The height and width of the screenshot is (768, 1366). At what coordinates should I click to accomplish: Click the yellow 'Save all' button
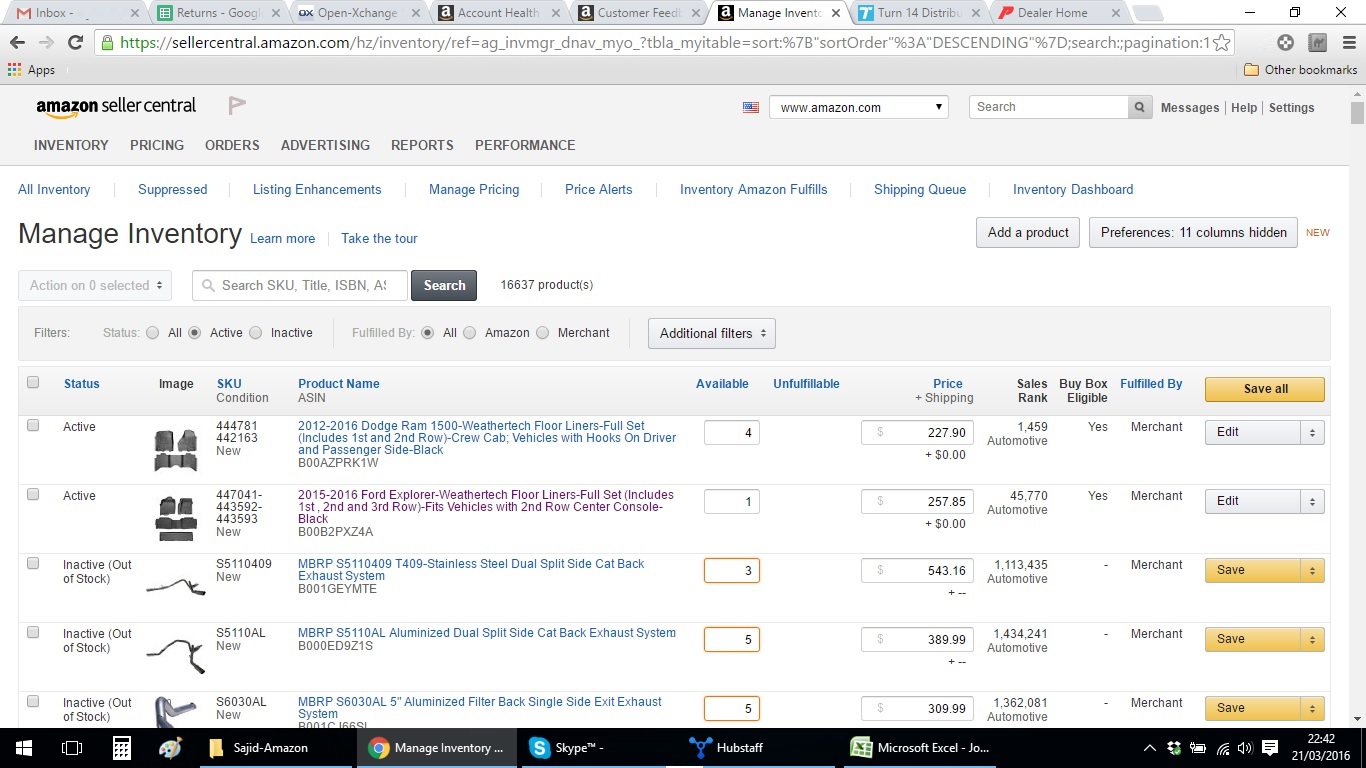coord(1265,389)
